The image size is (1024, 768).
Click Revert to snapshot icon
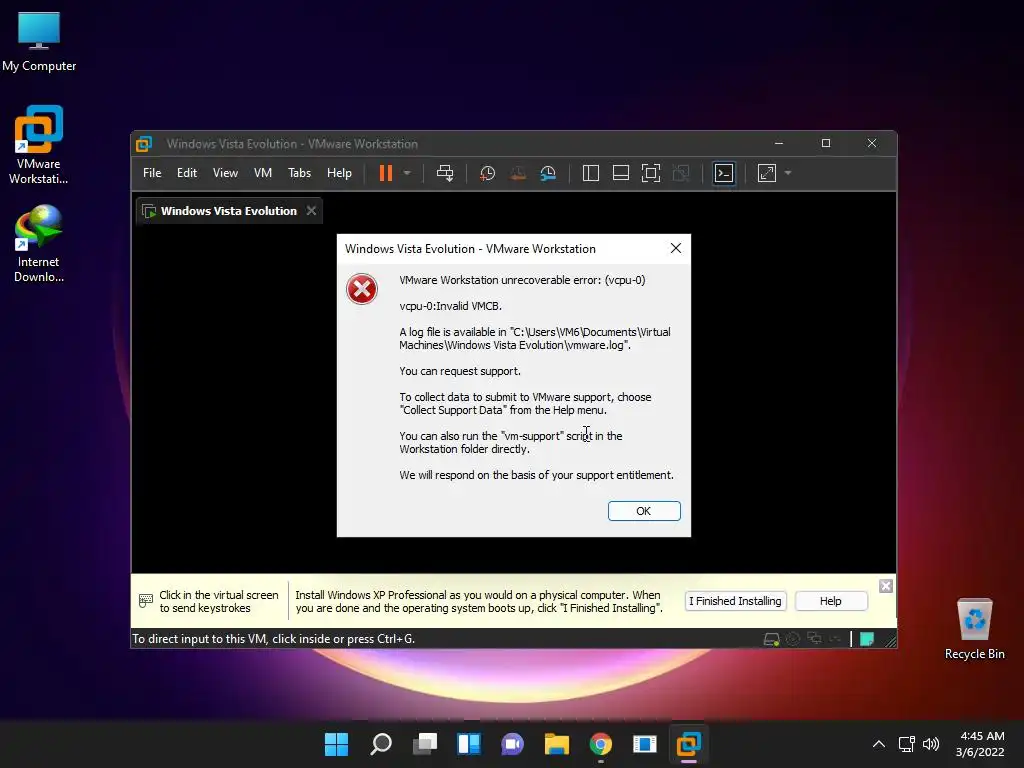pos(518,173)
